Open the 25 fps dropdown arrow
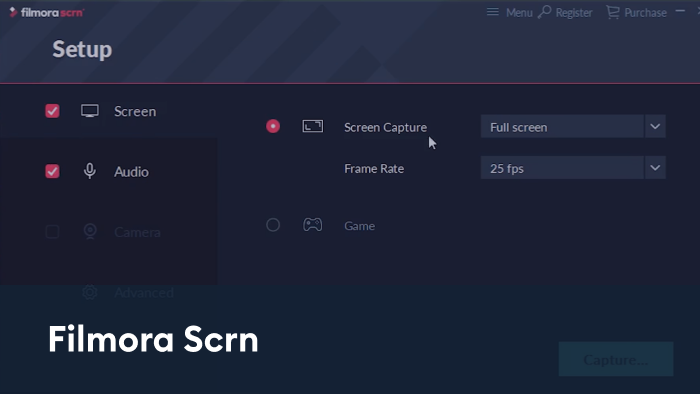Image resolution: width=700 pixels, height=394 pixels. (655, 167)
